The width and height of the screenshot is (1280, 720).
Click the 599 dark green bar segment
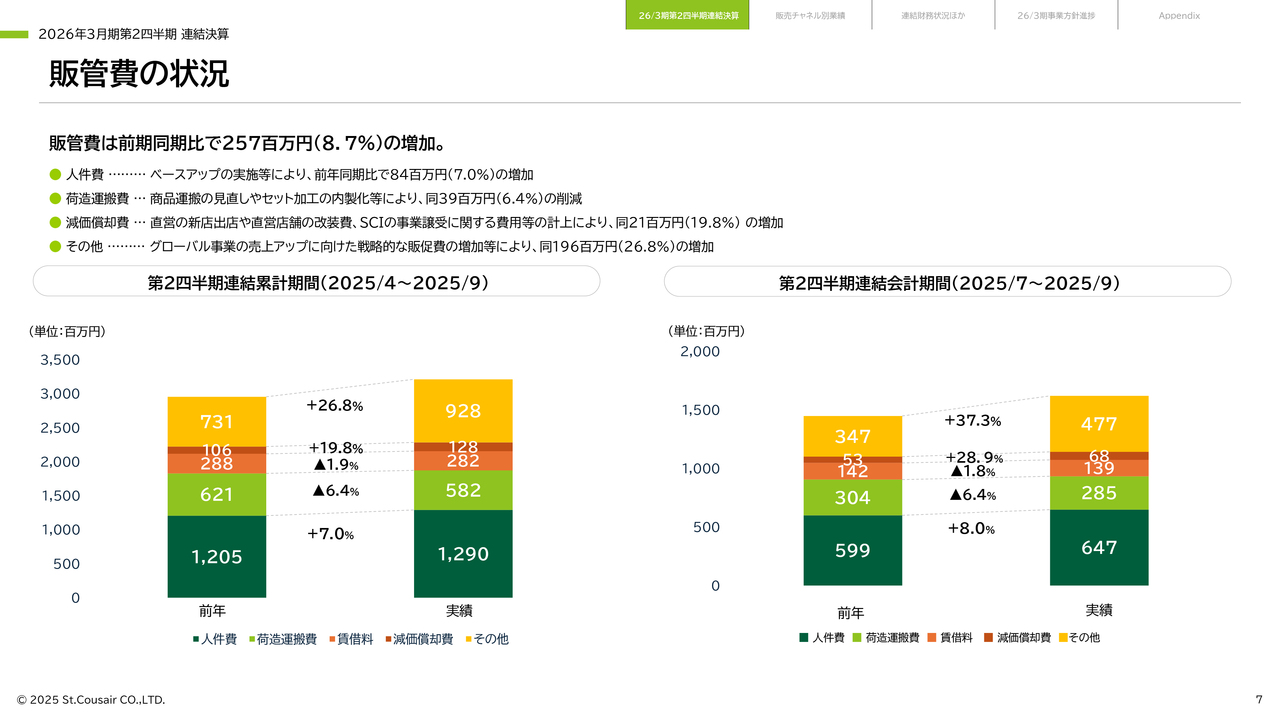(852, 550)
